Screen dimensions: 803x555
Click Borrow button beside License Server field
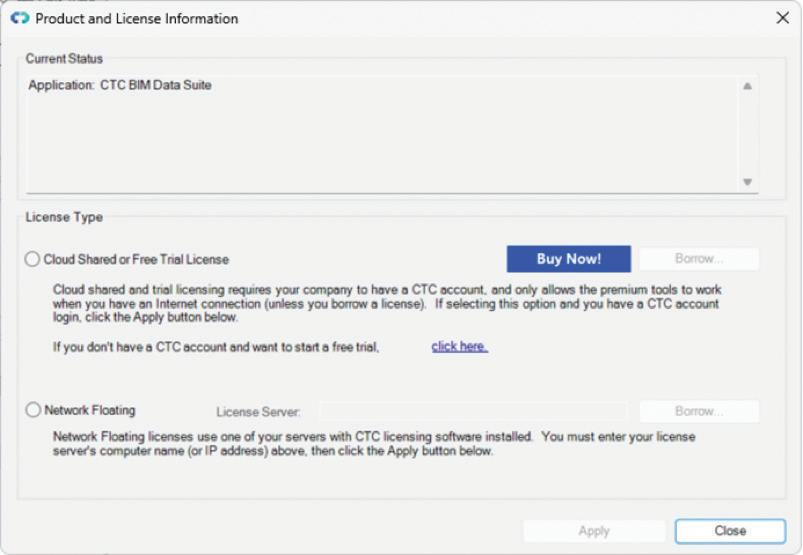(699, 411)
